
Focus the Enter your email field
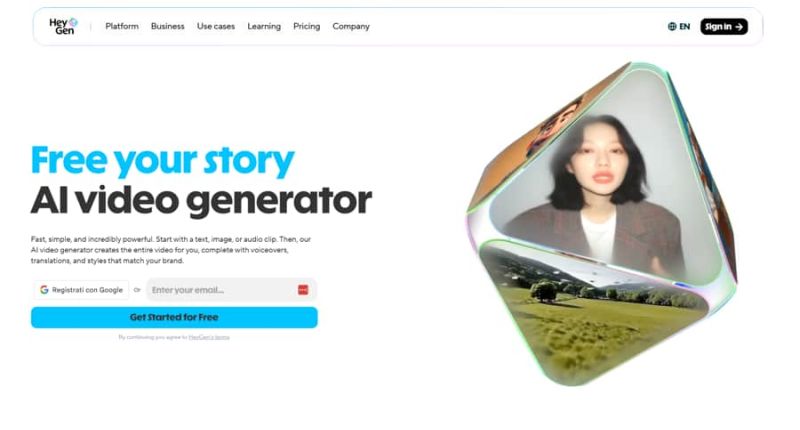[231, 290]
